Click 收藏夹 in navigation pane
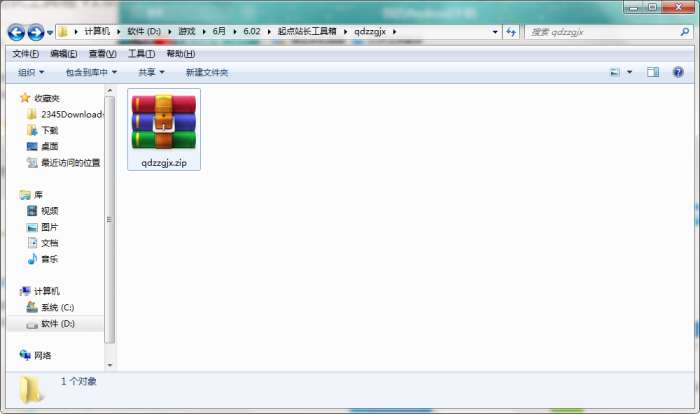Image resolution: width=700 pixels, height=414 pixels. [x=46, y=98]
